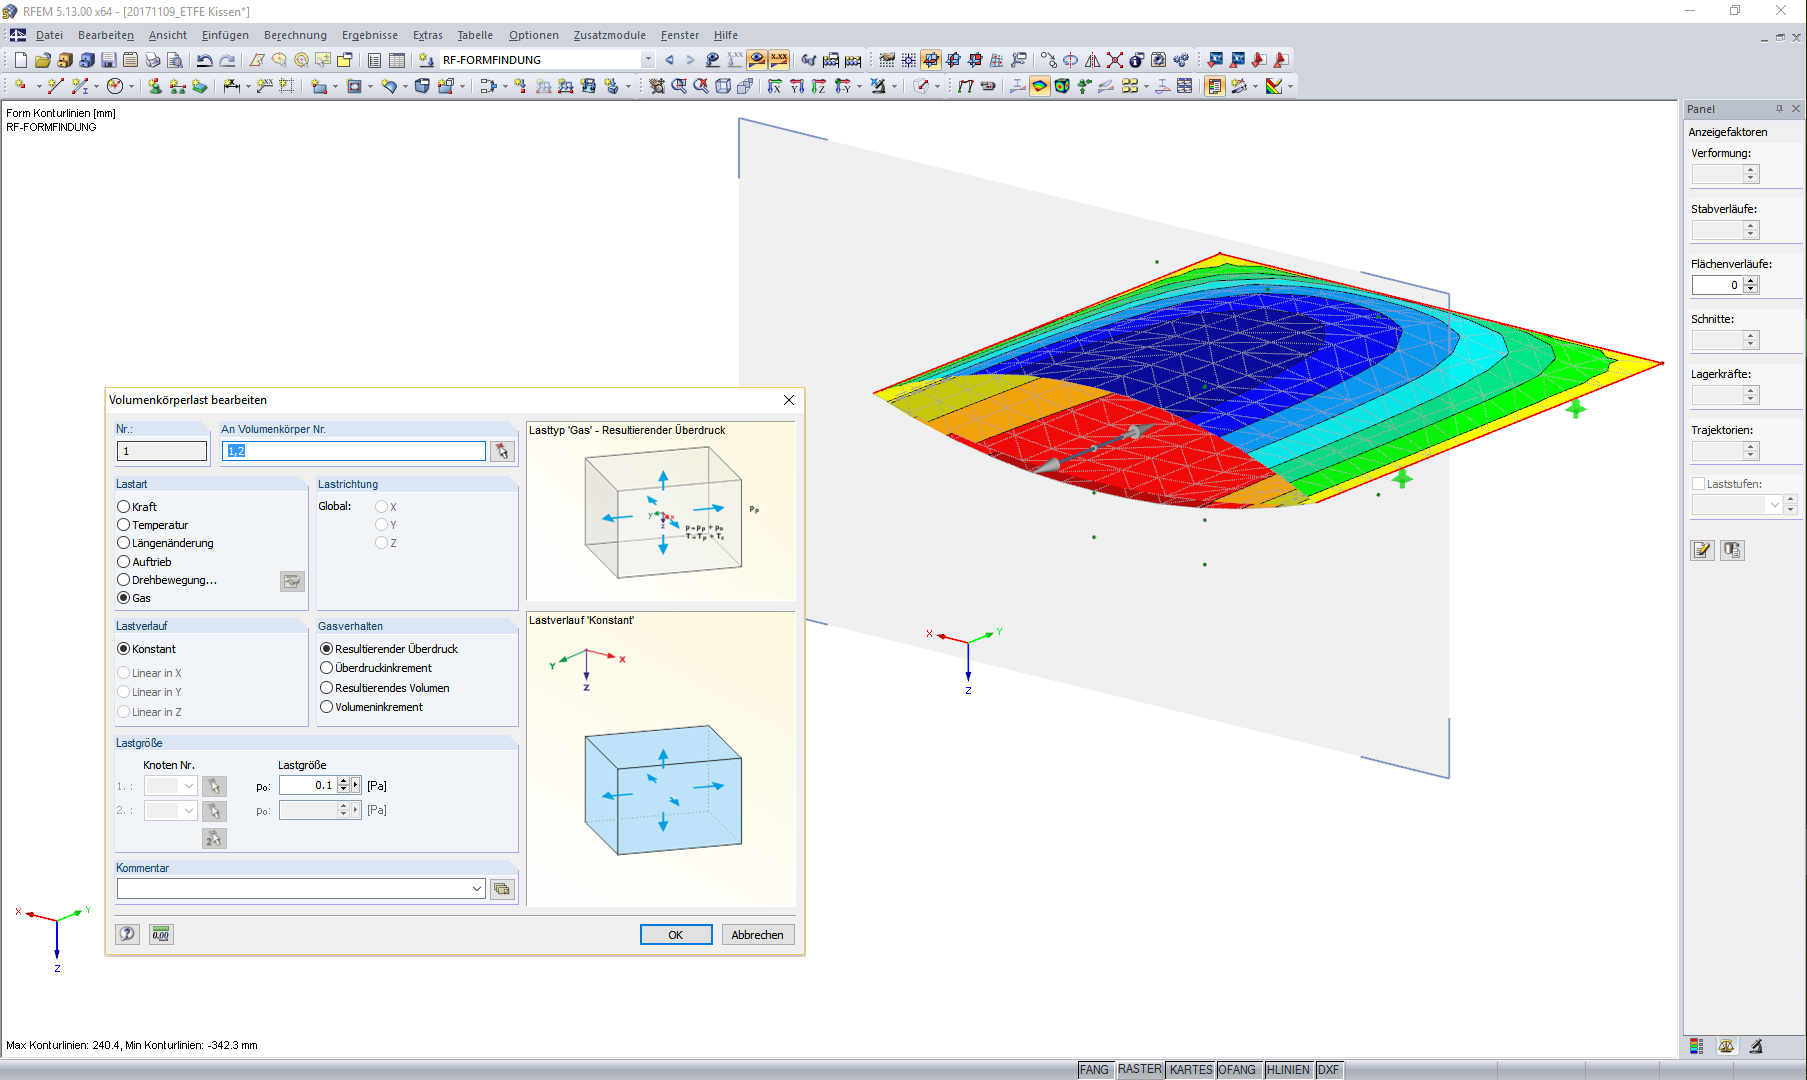Image resolution: width=1807 pixels, height=1080 pixels.
Task: Save the model with the floppy disk icon
Action: tap(108, 60)
